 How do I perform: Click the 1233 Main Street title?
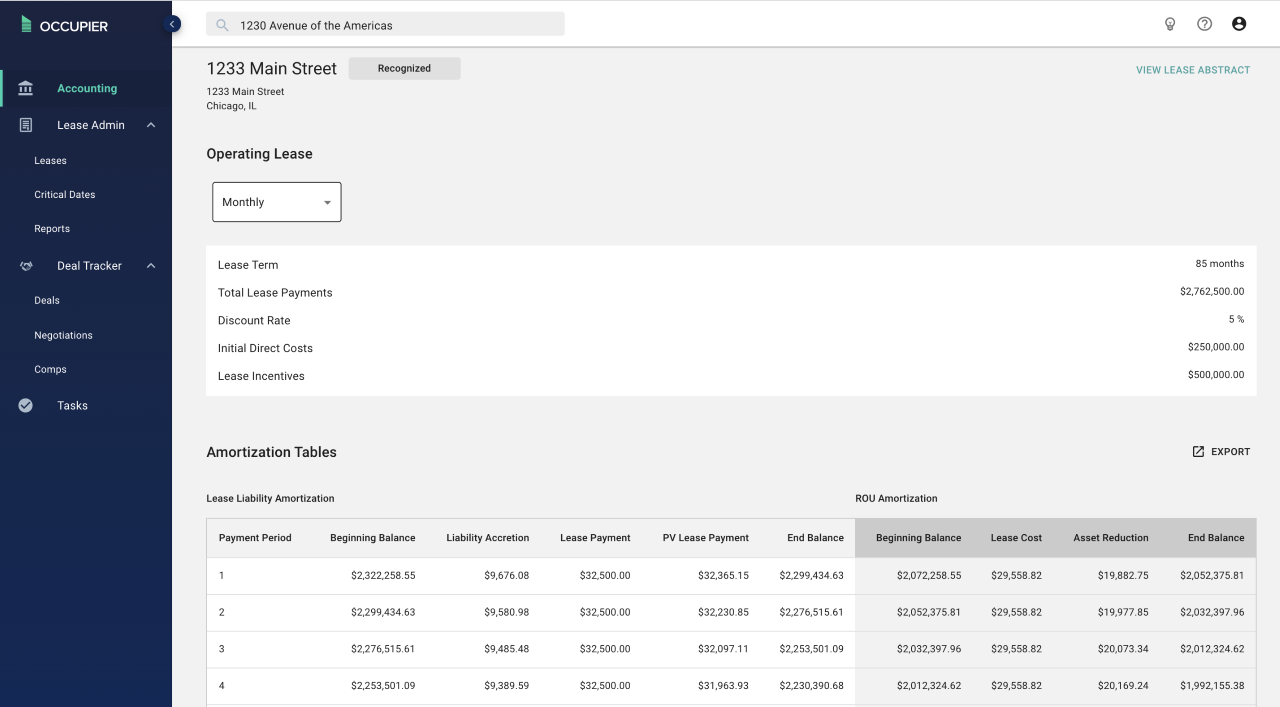click(272, 68)
